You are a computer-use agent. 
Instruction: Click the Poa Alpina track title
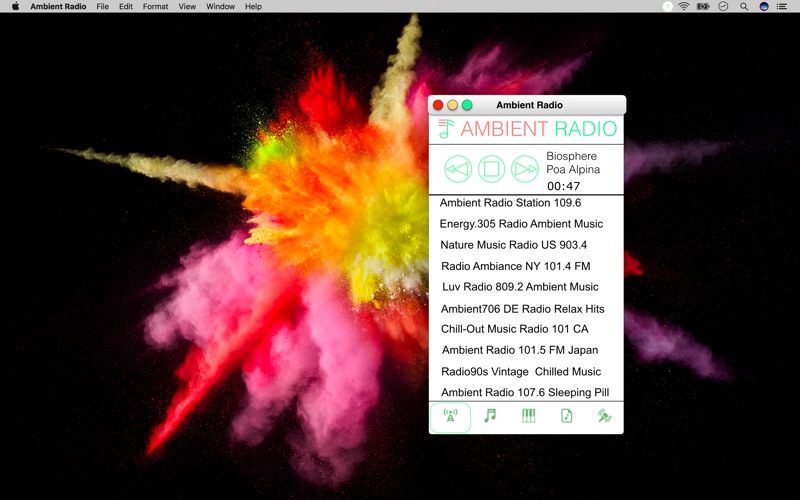pos(573,169)
